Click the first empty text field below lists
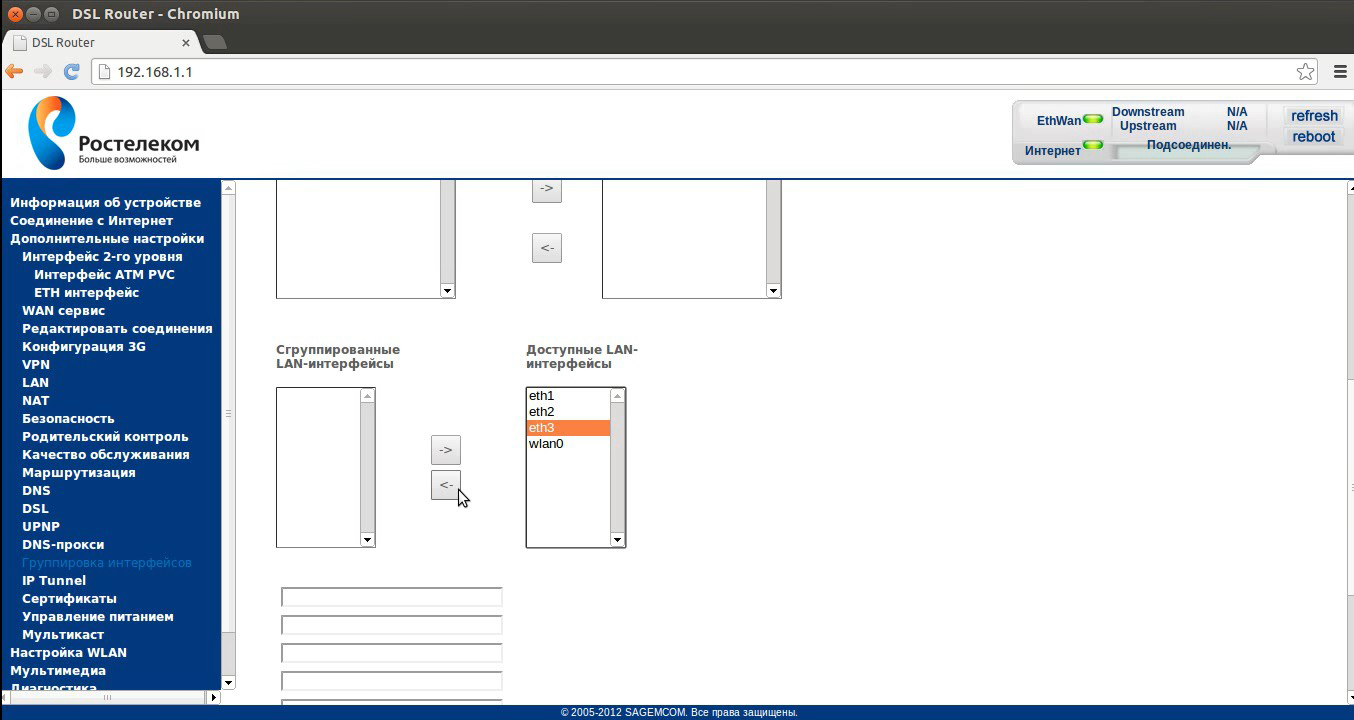 [x=392, y=597]
